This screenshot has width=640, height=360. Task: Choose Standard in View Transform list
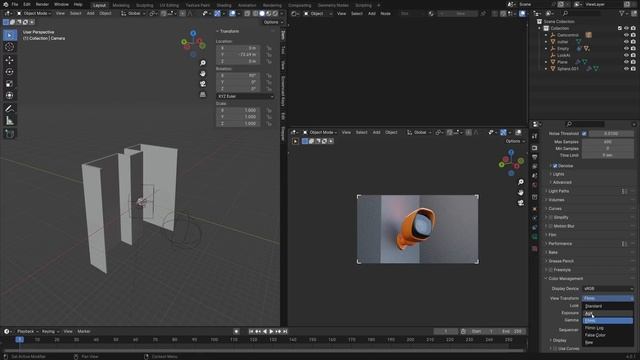coord(608,306)
